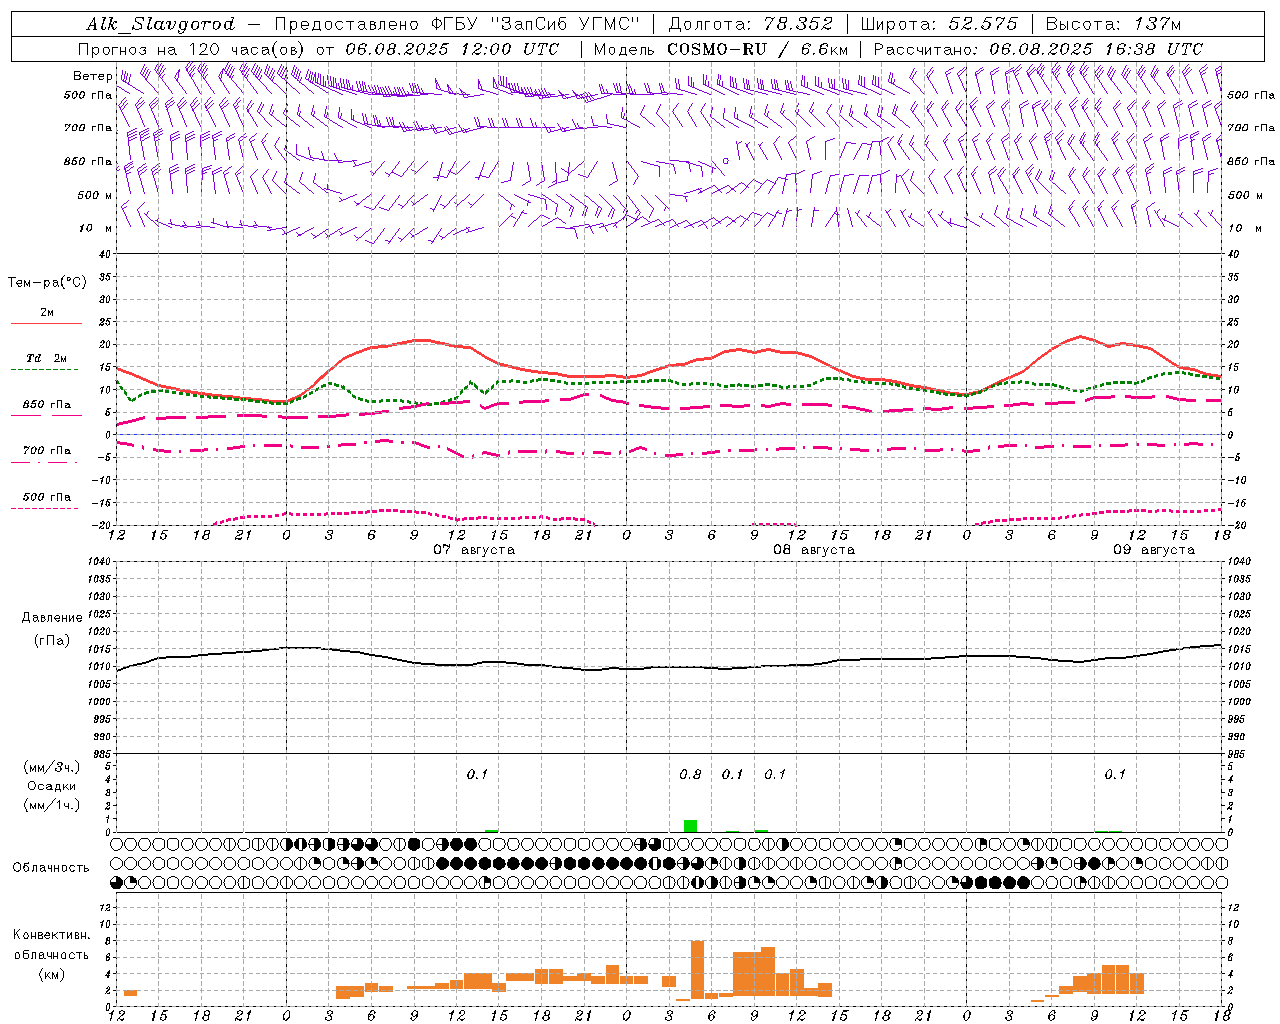
Task: Click the 0.8 precipitation value
Action: coord(690,774)
